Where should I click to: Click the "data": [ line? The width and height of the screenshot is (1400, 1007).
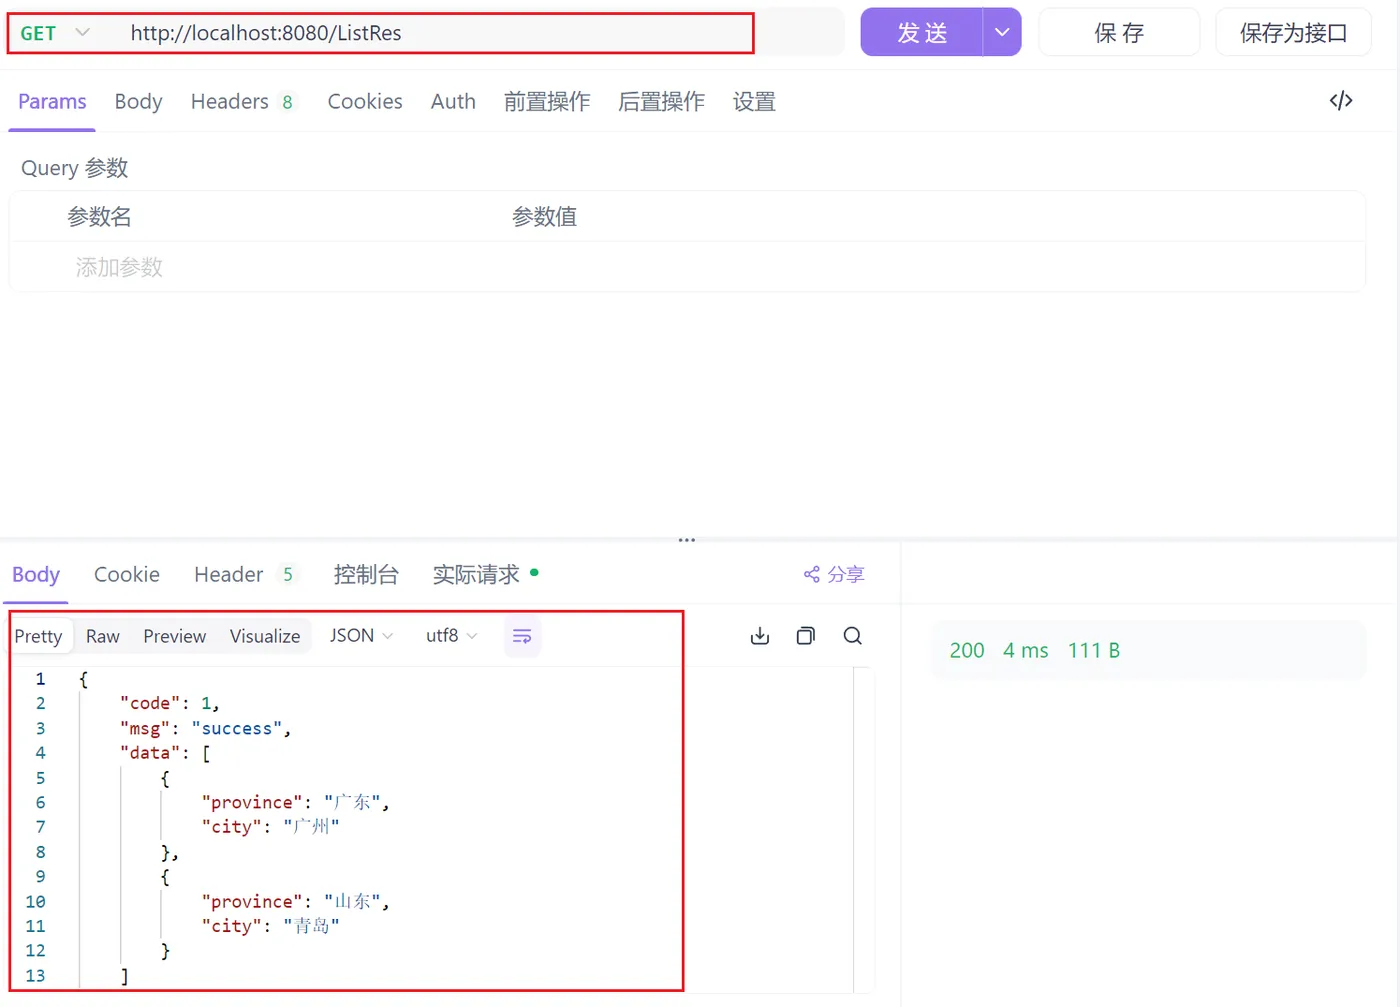tap(165, 753)
